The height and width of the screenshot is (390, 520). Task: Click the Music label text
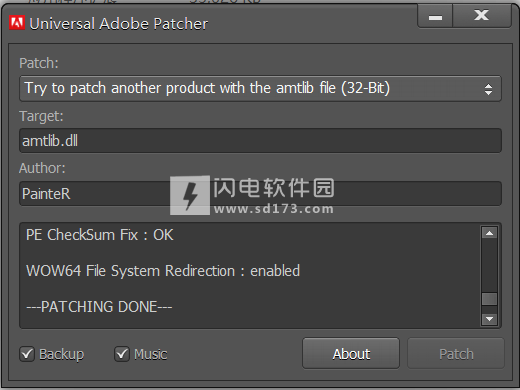click(x=151, y=354)
